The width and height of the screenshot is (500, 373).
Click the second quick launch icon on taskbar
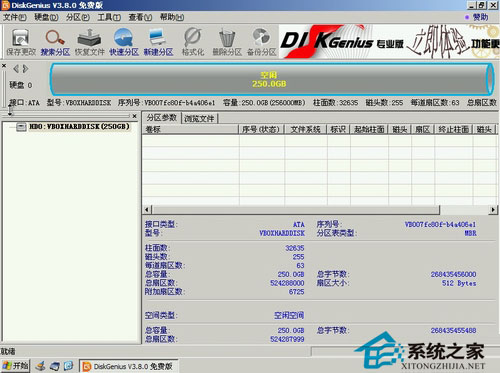(x=55, y=366)
